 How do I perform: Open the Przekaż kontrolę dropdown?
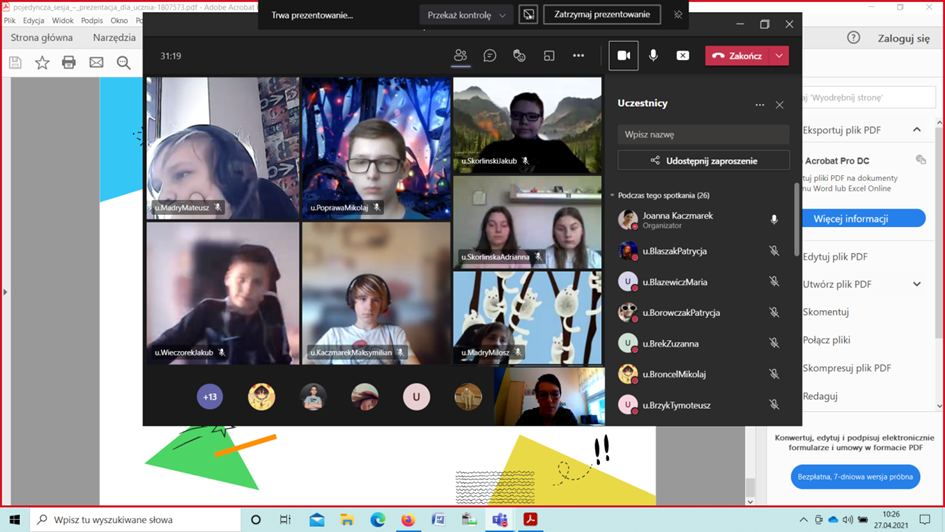coord(466,15)
